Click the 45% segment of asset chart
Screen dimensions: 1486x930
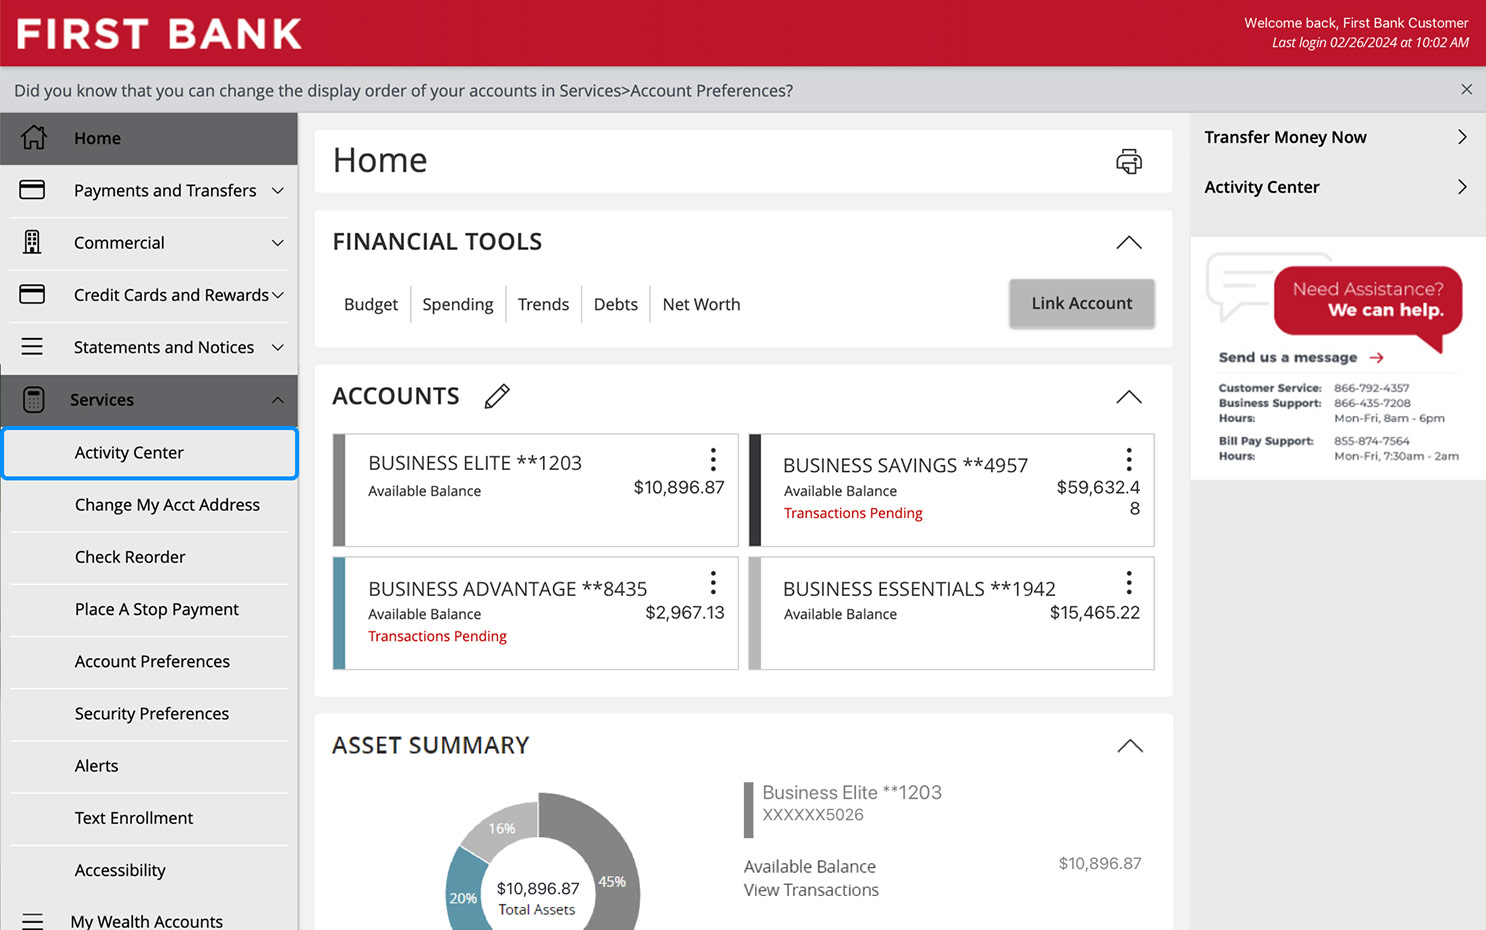612,882
